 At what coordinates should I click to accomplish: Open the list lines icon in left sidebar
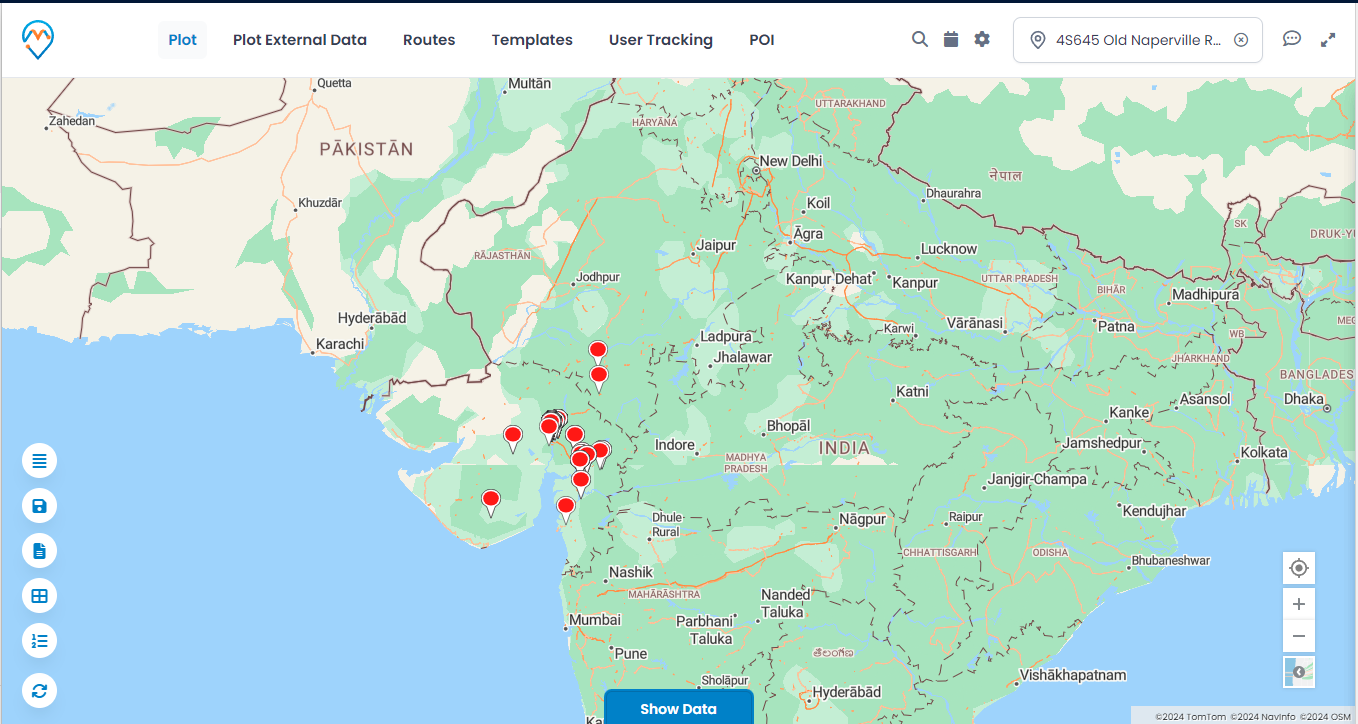pyautogui.click(x=39, y=461)
